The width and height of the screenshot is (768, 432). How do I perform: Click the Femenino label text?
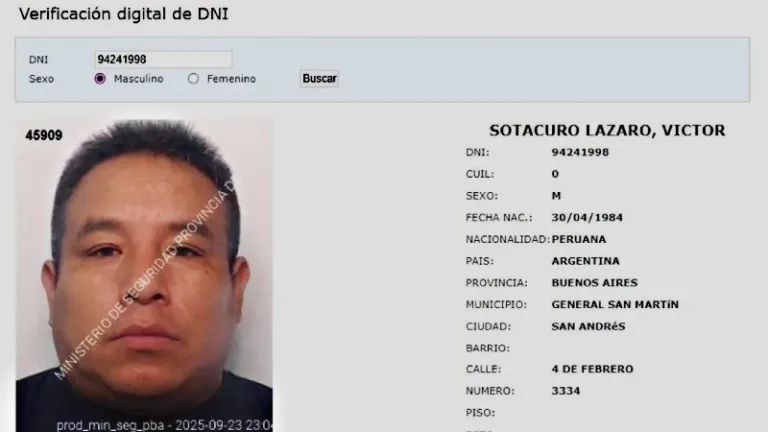231,79
